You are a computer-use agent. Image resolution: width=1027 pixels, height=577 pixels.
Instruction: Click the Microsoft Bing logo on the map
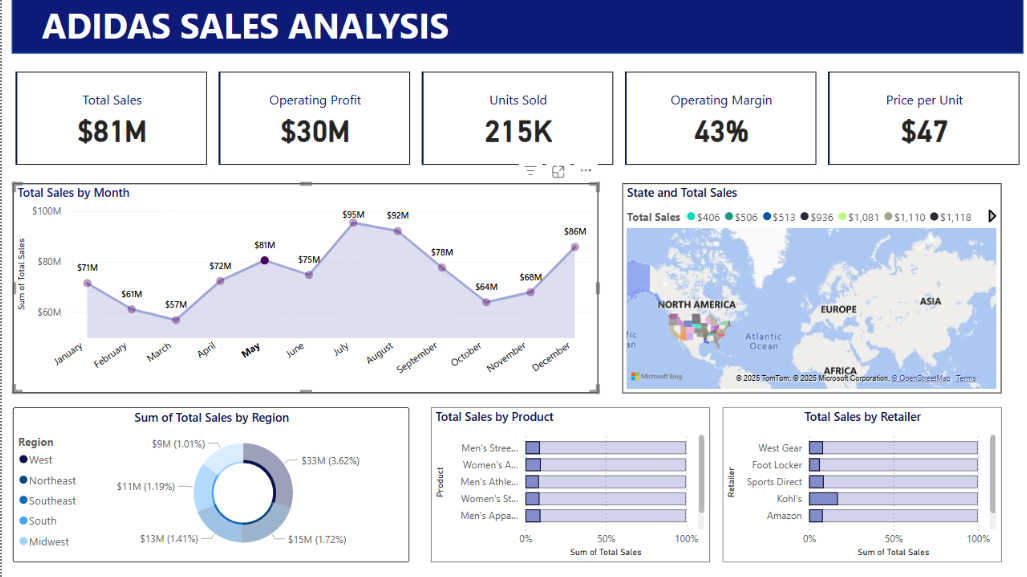click(656, 377)
